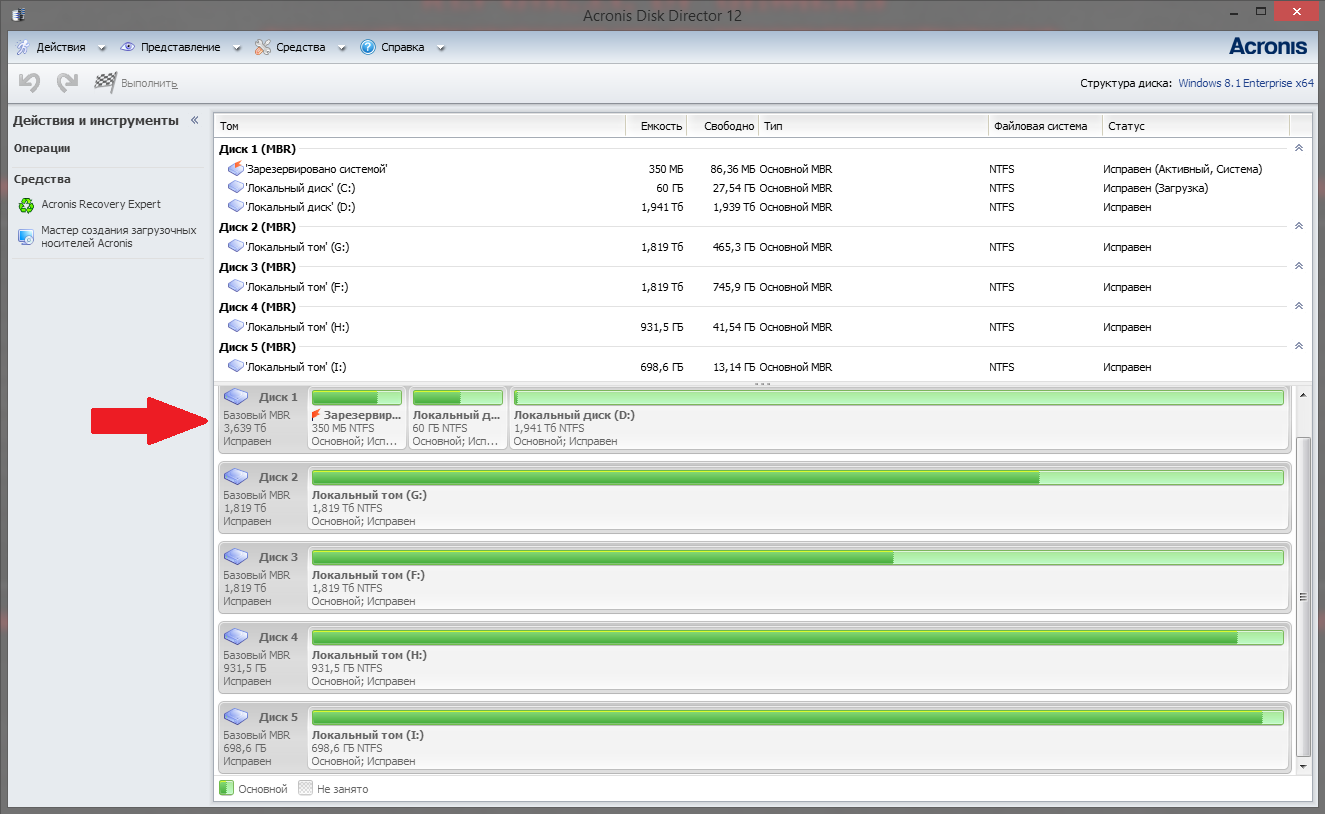Click Выполнить to commit pending operations
Image resolution: width=1325 pixels, height=814 pixels.
point(136,83)
